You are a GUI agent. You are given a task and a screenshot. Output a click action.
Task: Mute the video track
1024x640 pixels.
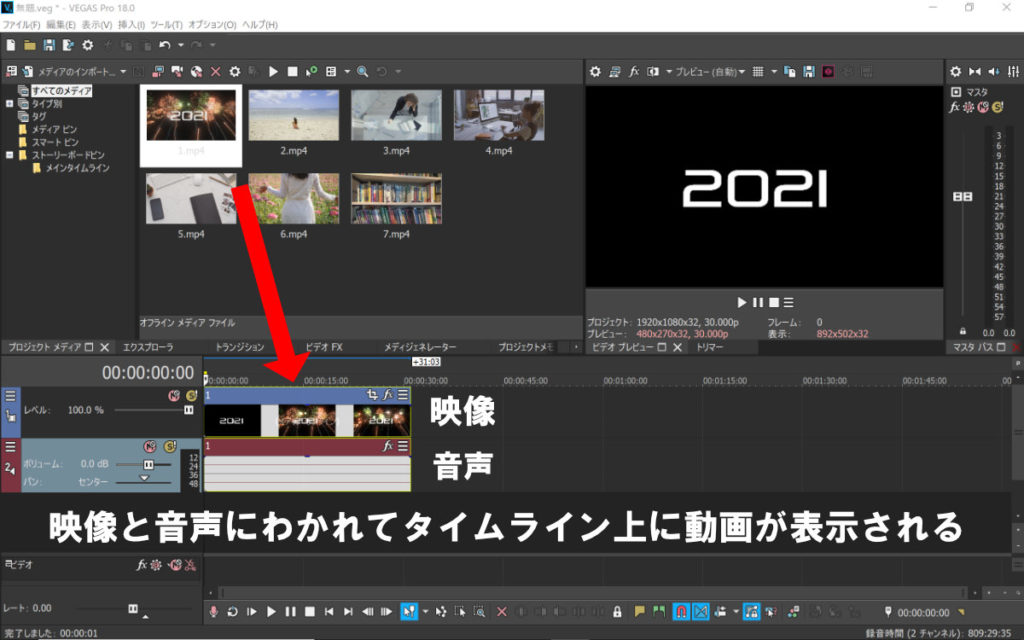[174, 395]
